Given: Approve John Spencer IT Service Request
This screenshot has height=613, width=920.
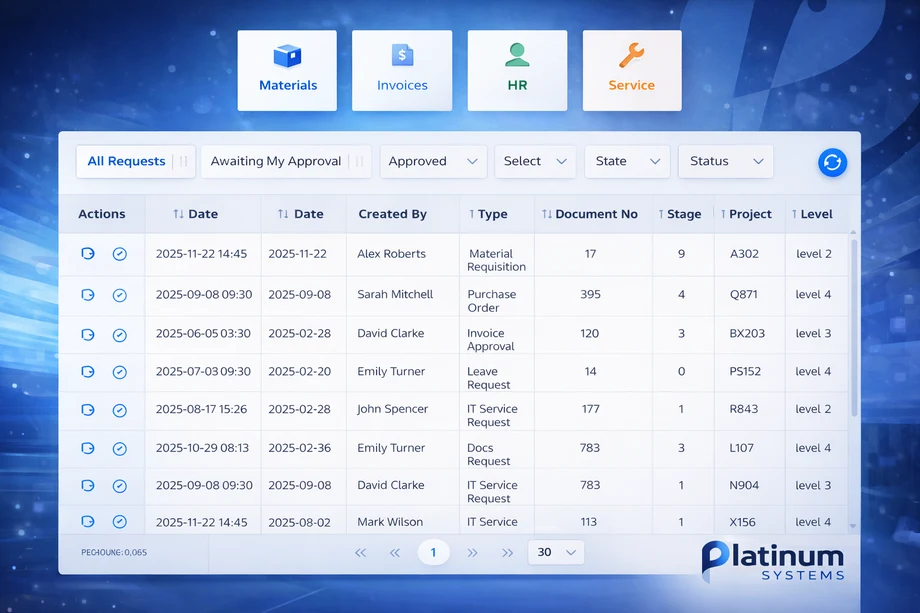Looking at the screenshot, I should pos(120,410).
